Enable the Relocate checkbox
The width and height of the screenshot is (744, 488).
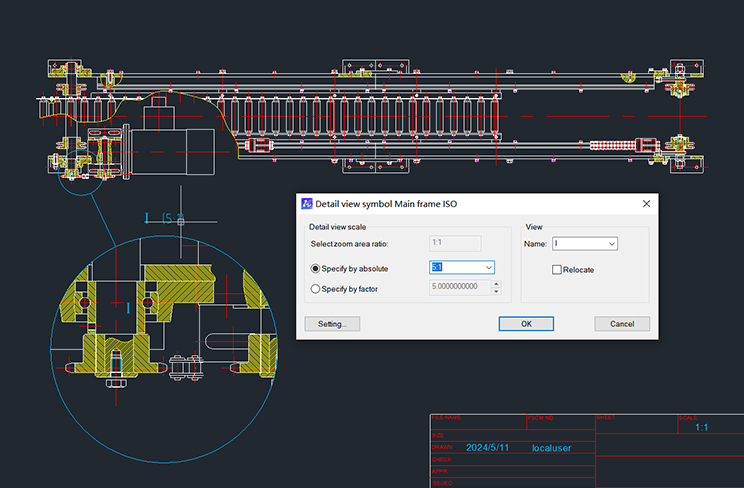point(557,269)
